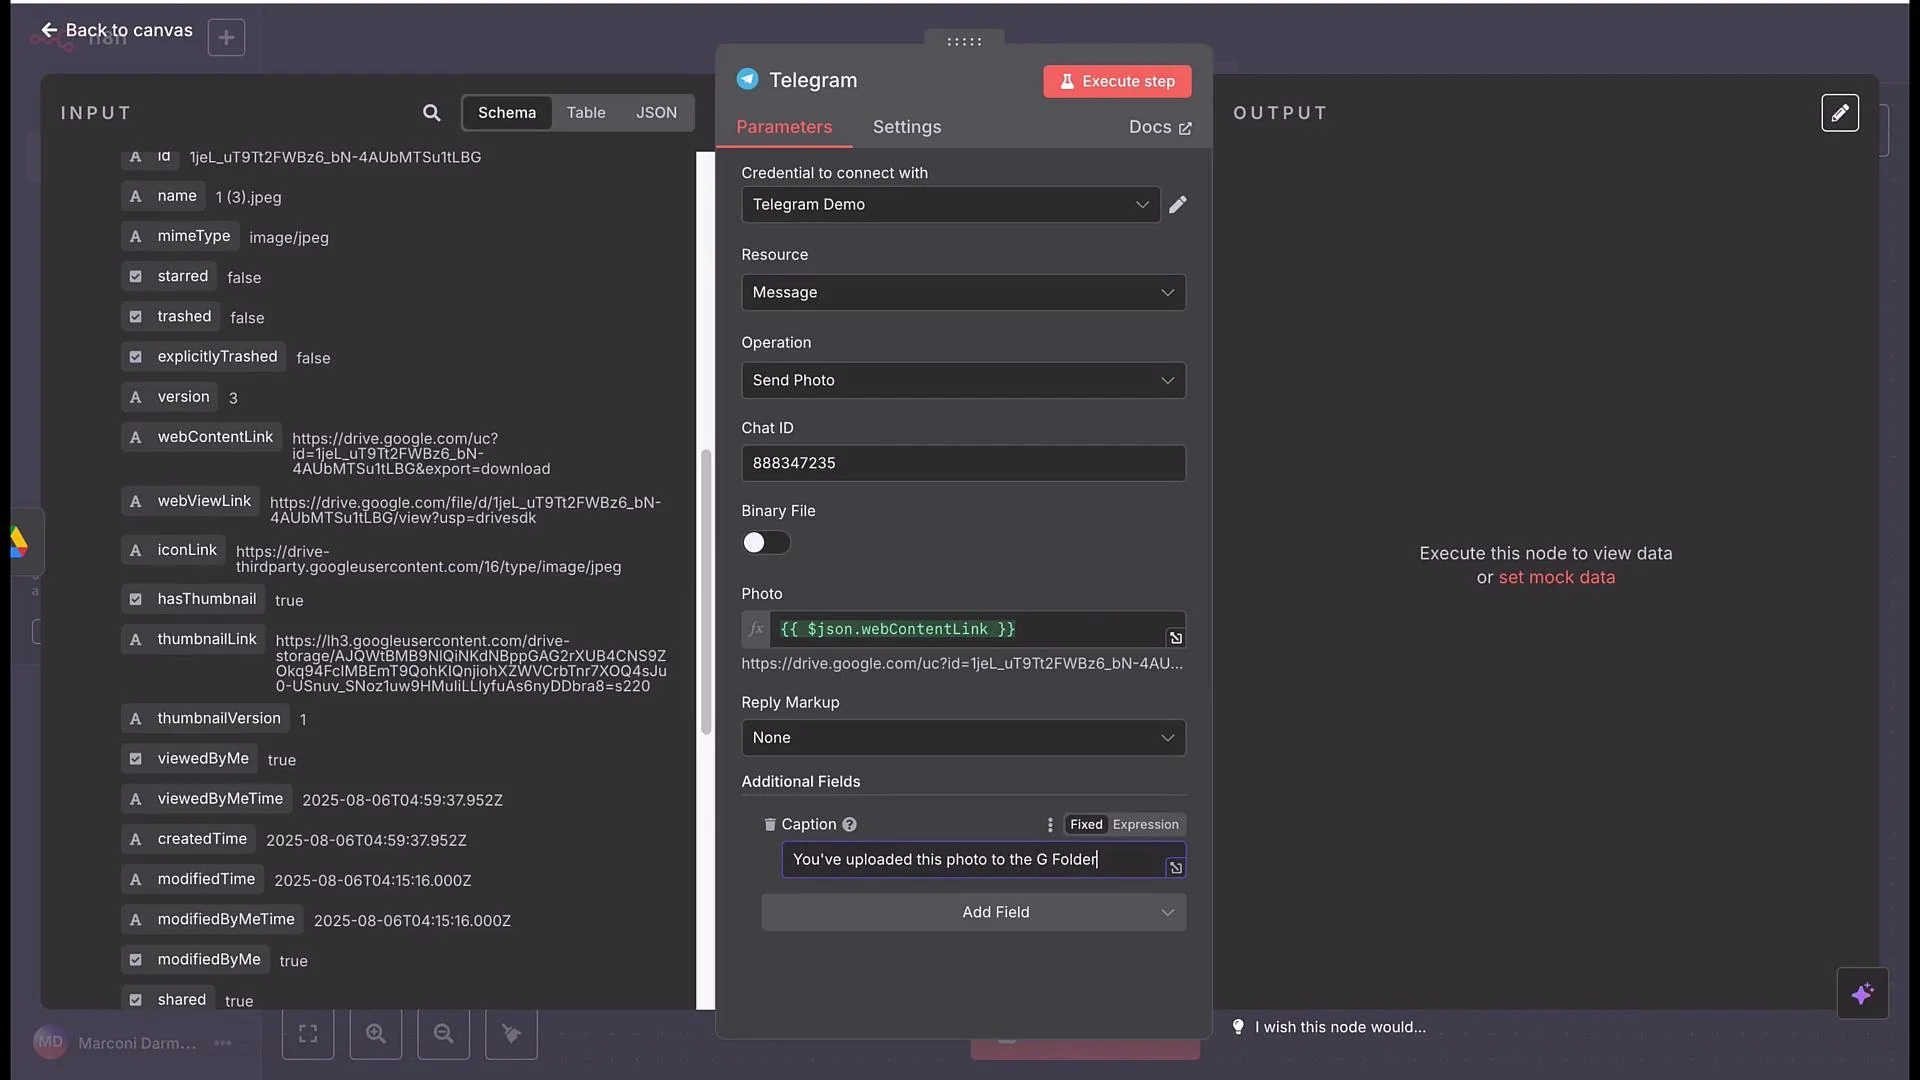Image resolution: width=1920 pixels, height=1080 pixels.
Task: Click the zoom out canvas icon
Action: pyautogui.click(x=444, y=1033)
